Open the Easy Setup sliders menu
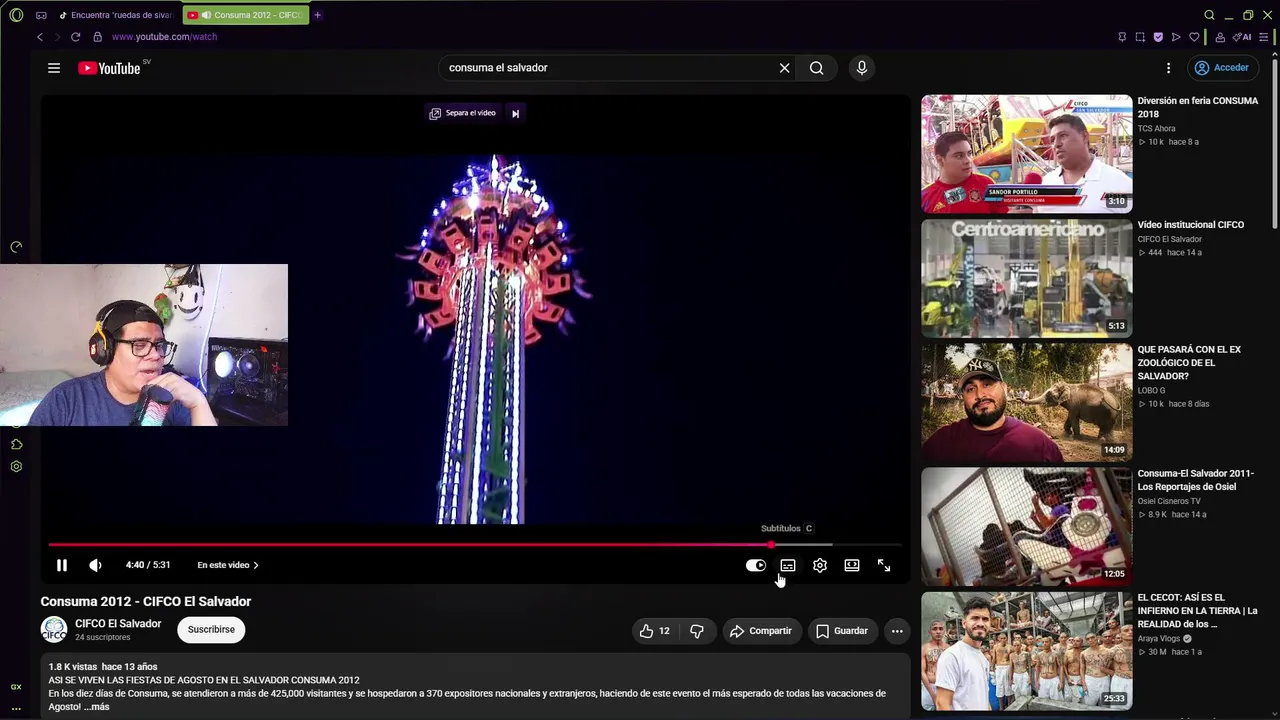The image size is (1280, 720). pos(1266,37)
